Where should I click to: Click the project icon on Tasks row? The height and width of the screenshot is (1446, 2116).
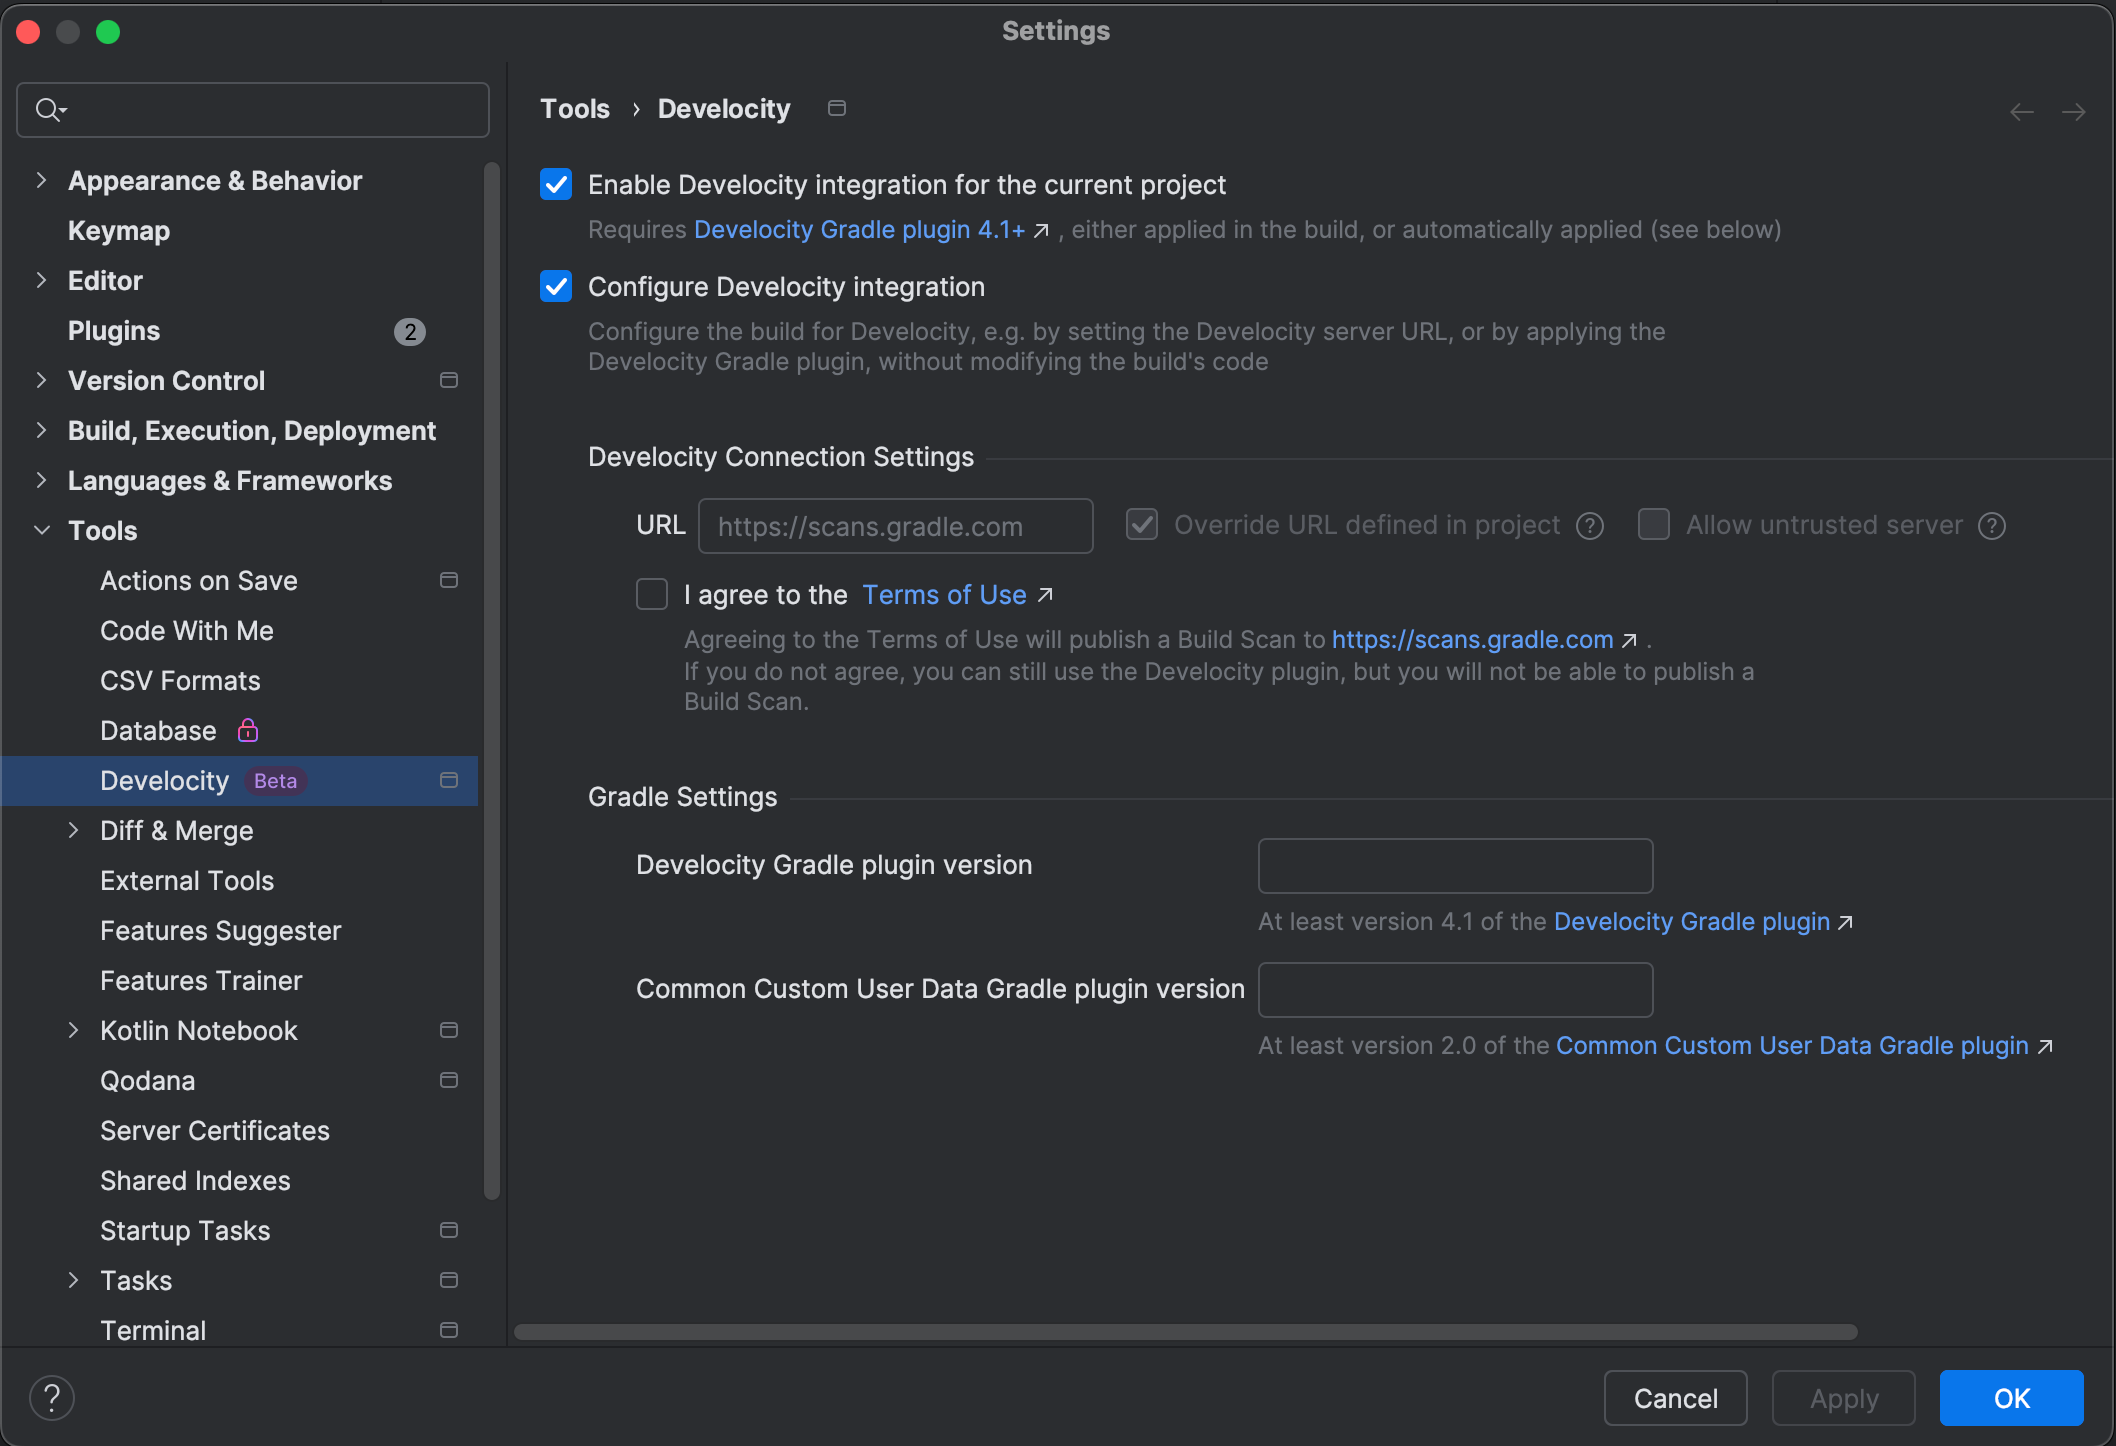coord(449,1280)
